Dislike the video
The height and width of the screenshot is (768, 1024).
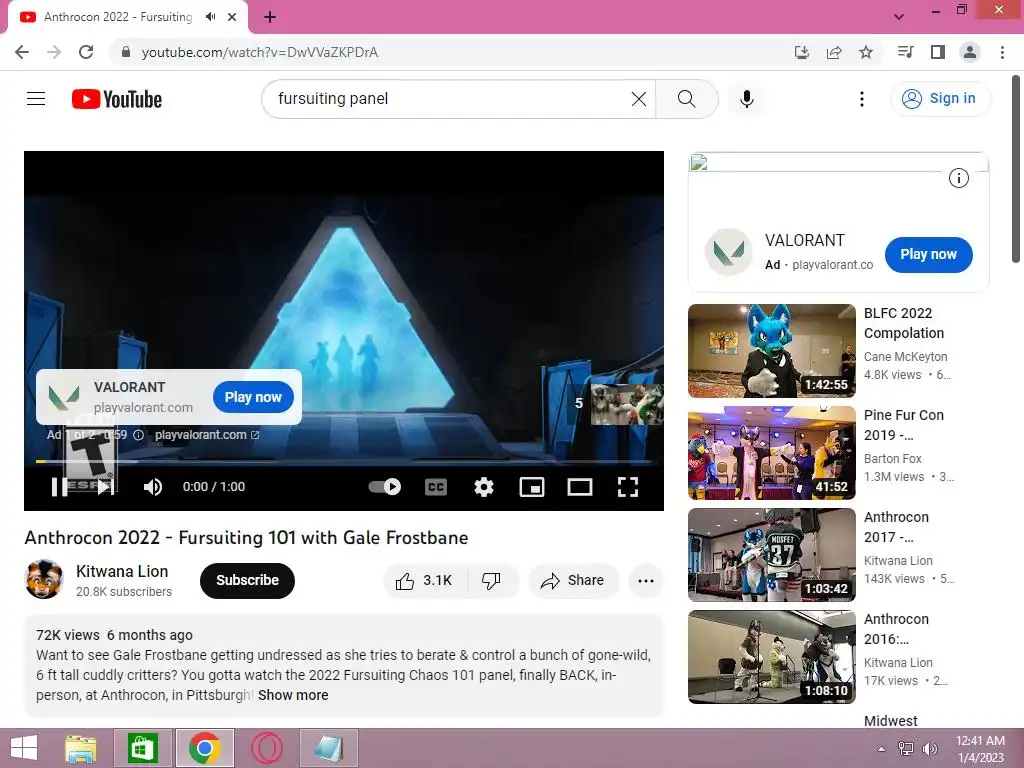coord(491,581)
